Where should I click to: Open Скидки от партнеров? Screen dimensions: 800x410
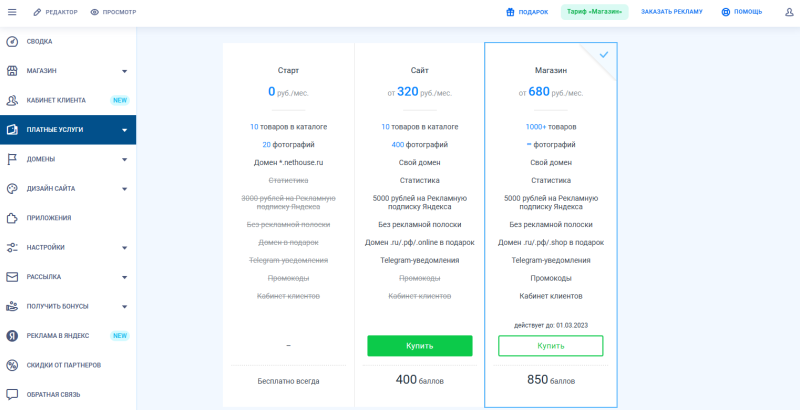click(x=68, y=365)
